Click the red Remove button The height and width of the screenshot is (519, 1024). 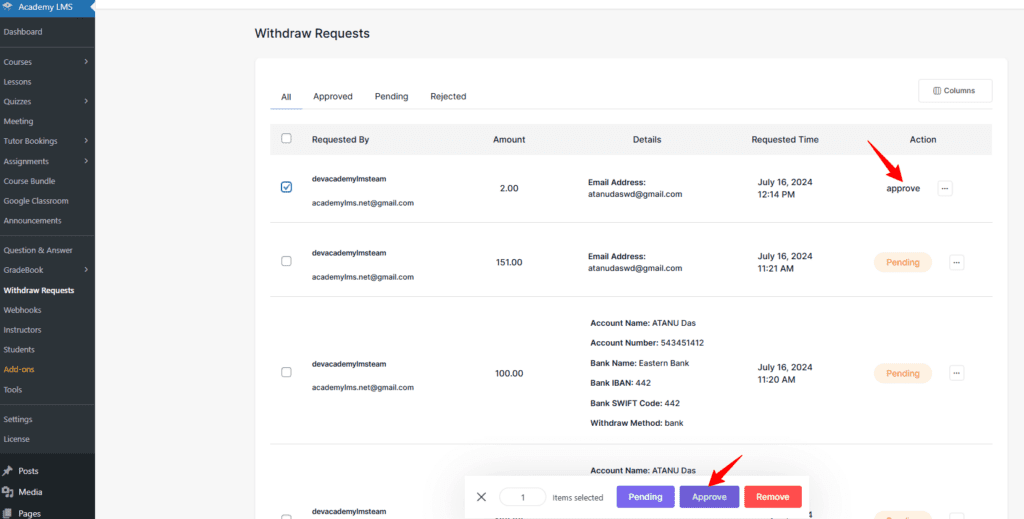[x=772, y=497]
